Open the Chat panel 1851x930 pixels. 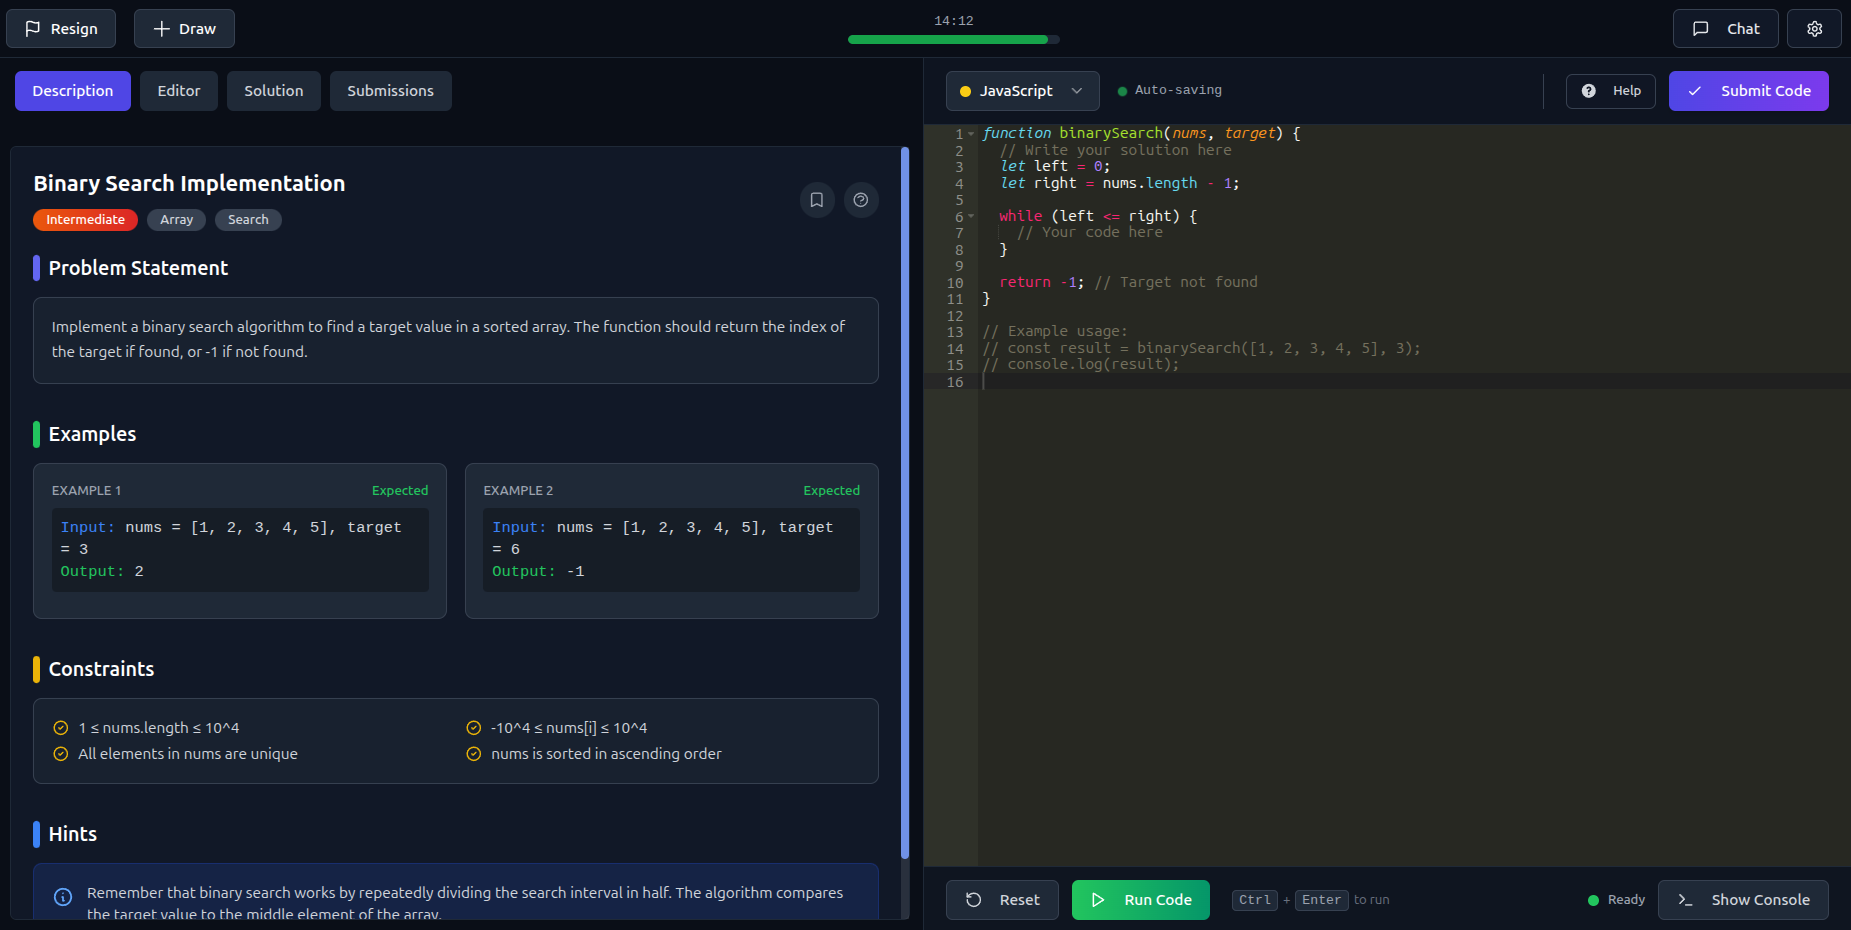(1725, 29)
